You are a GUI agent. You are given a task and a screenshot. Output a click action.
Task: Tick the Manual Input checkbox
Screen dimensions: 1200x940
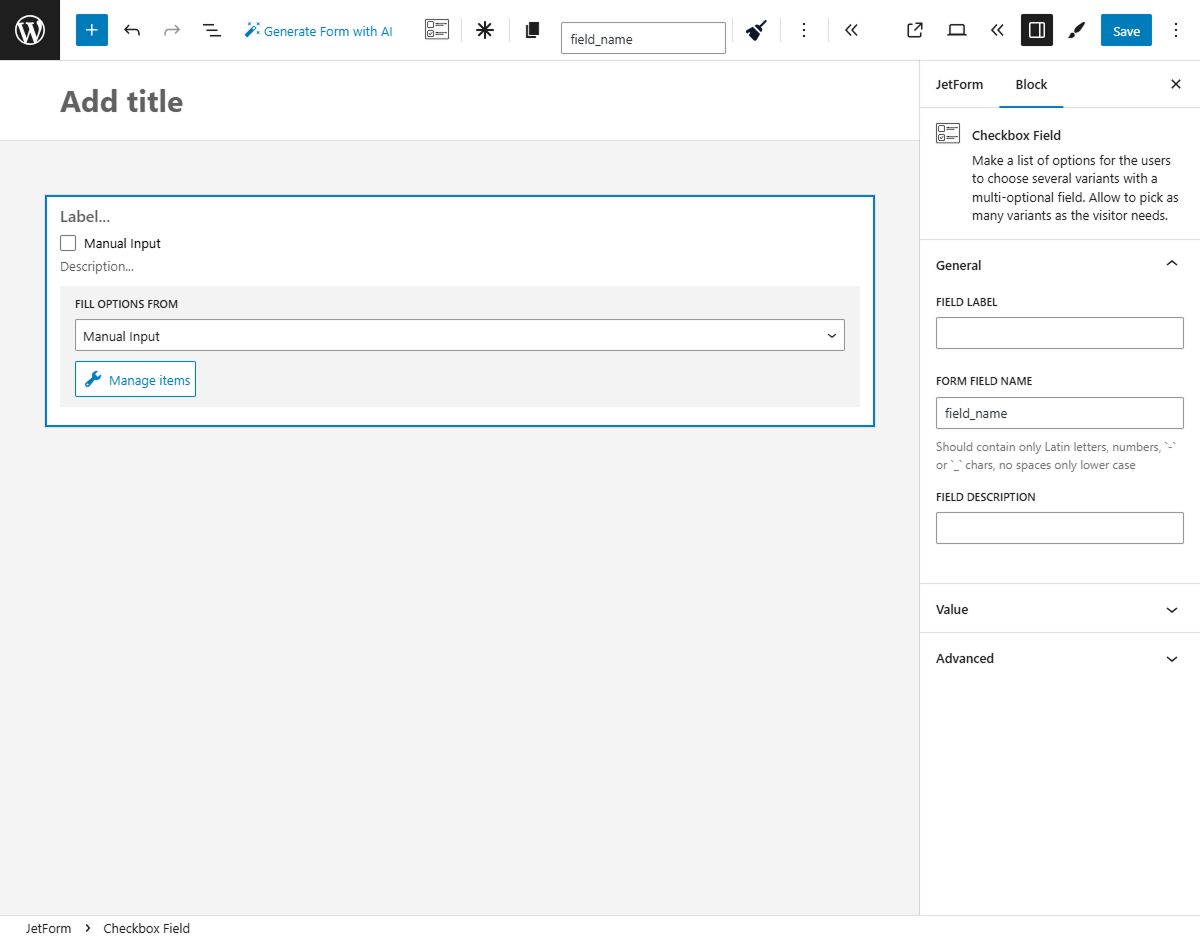[x=67, y=242]
